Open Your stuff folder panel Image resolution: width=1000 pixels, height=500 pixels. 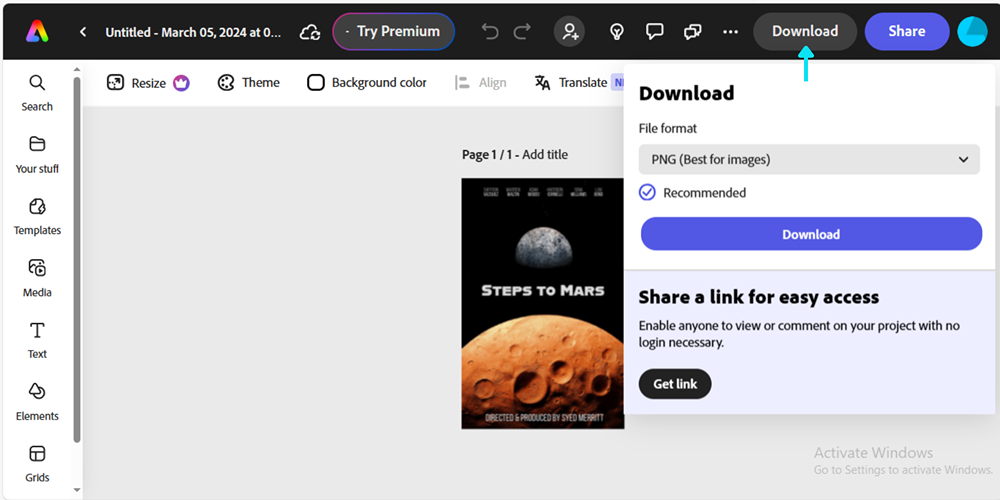click(37, 155)
